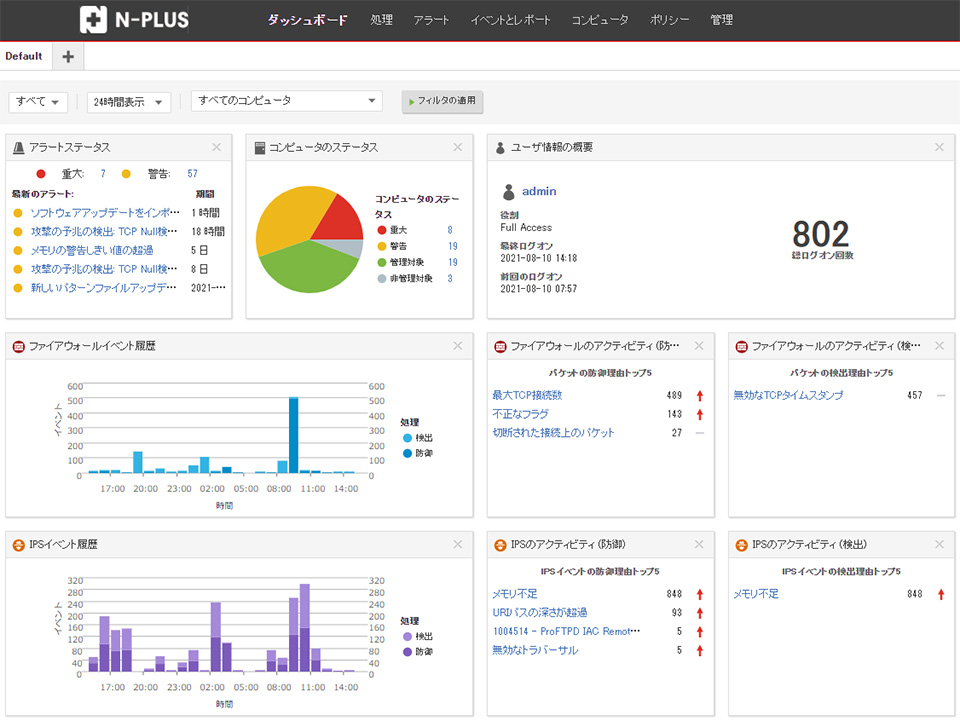Click the 重大 alert count 7
960x721 pixels.
click(103, 174)
